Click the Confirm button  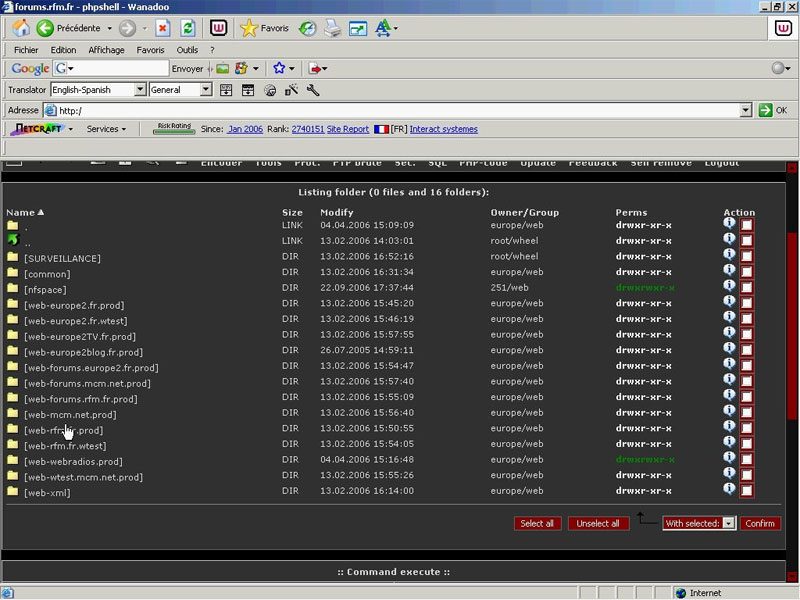tap(760, 523)
